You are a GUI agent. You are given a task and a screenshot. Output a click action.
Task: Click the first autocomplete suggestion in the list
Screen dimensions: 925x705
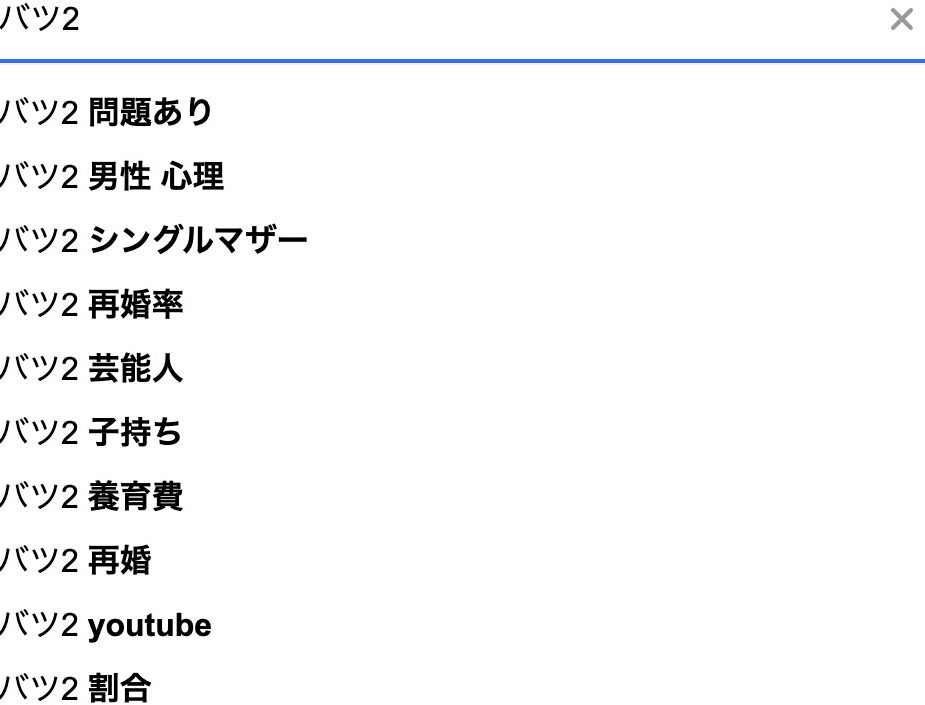coord(106,113)
